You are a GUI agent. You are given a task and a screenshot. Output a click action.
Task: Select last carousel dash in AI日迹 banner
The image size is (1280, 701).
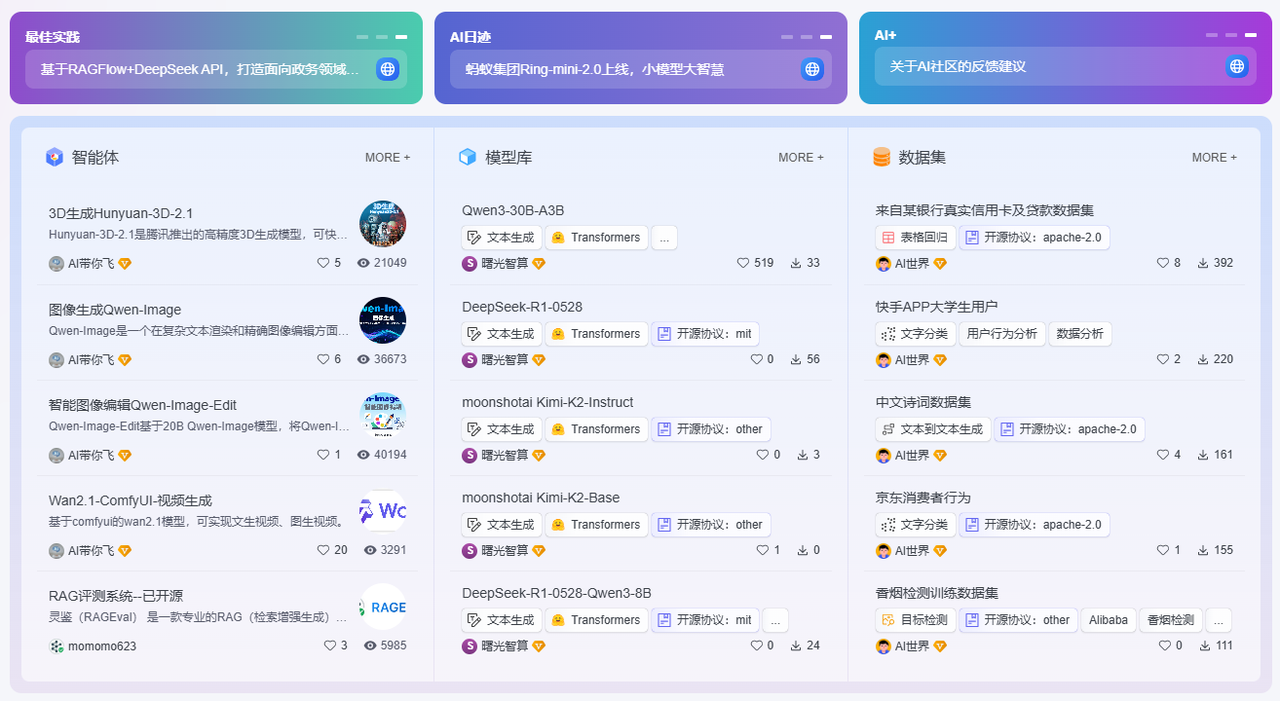point(826,37)
